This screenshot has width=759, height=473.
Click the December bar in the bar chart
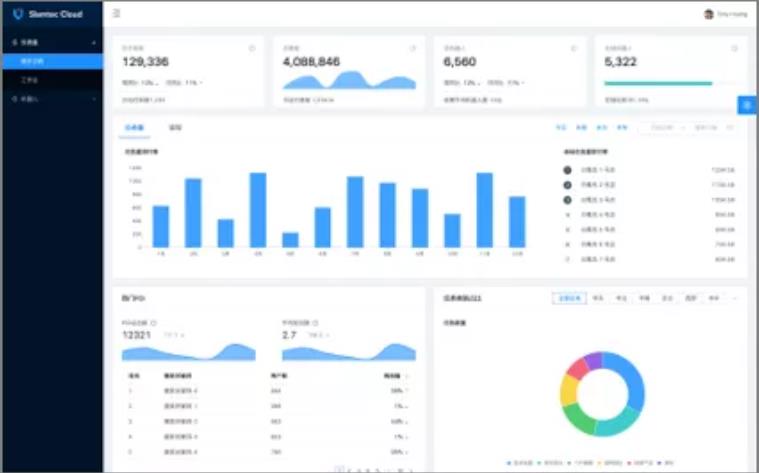tap(517, 222)
